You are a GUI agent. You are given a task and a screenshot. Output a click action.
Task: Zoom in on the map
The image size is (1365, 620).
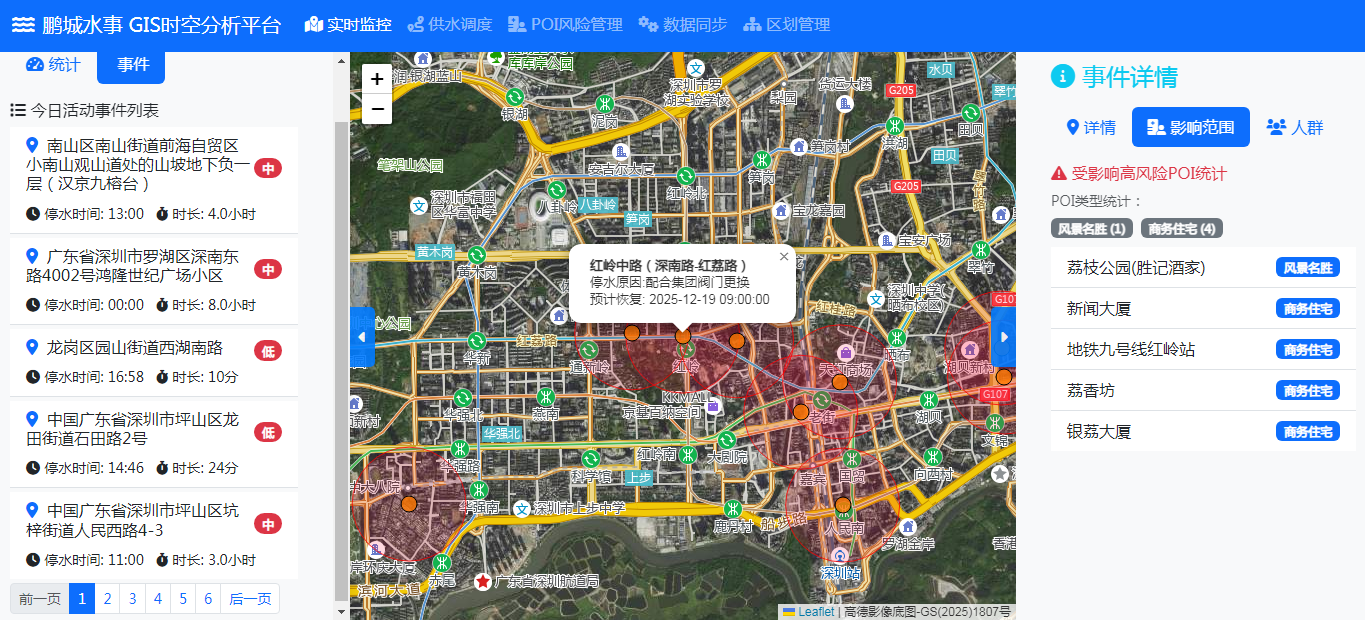[377, 79]
